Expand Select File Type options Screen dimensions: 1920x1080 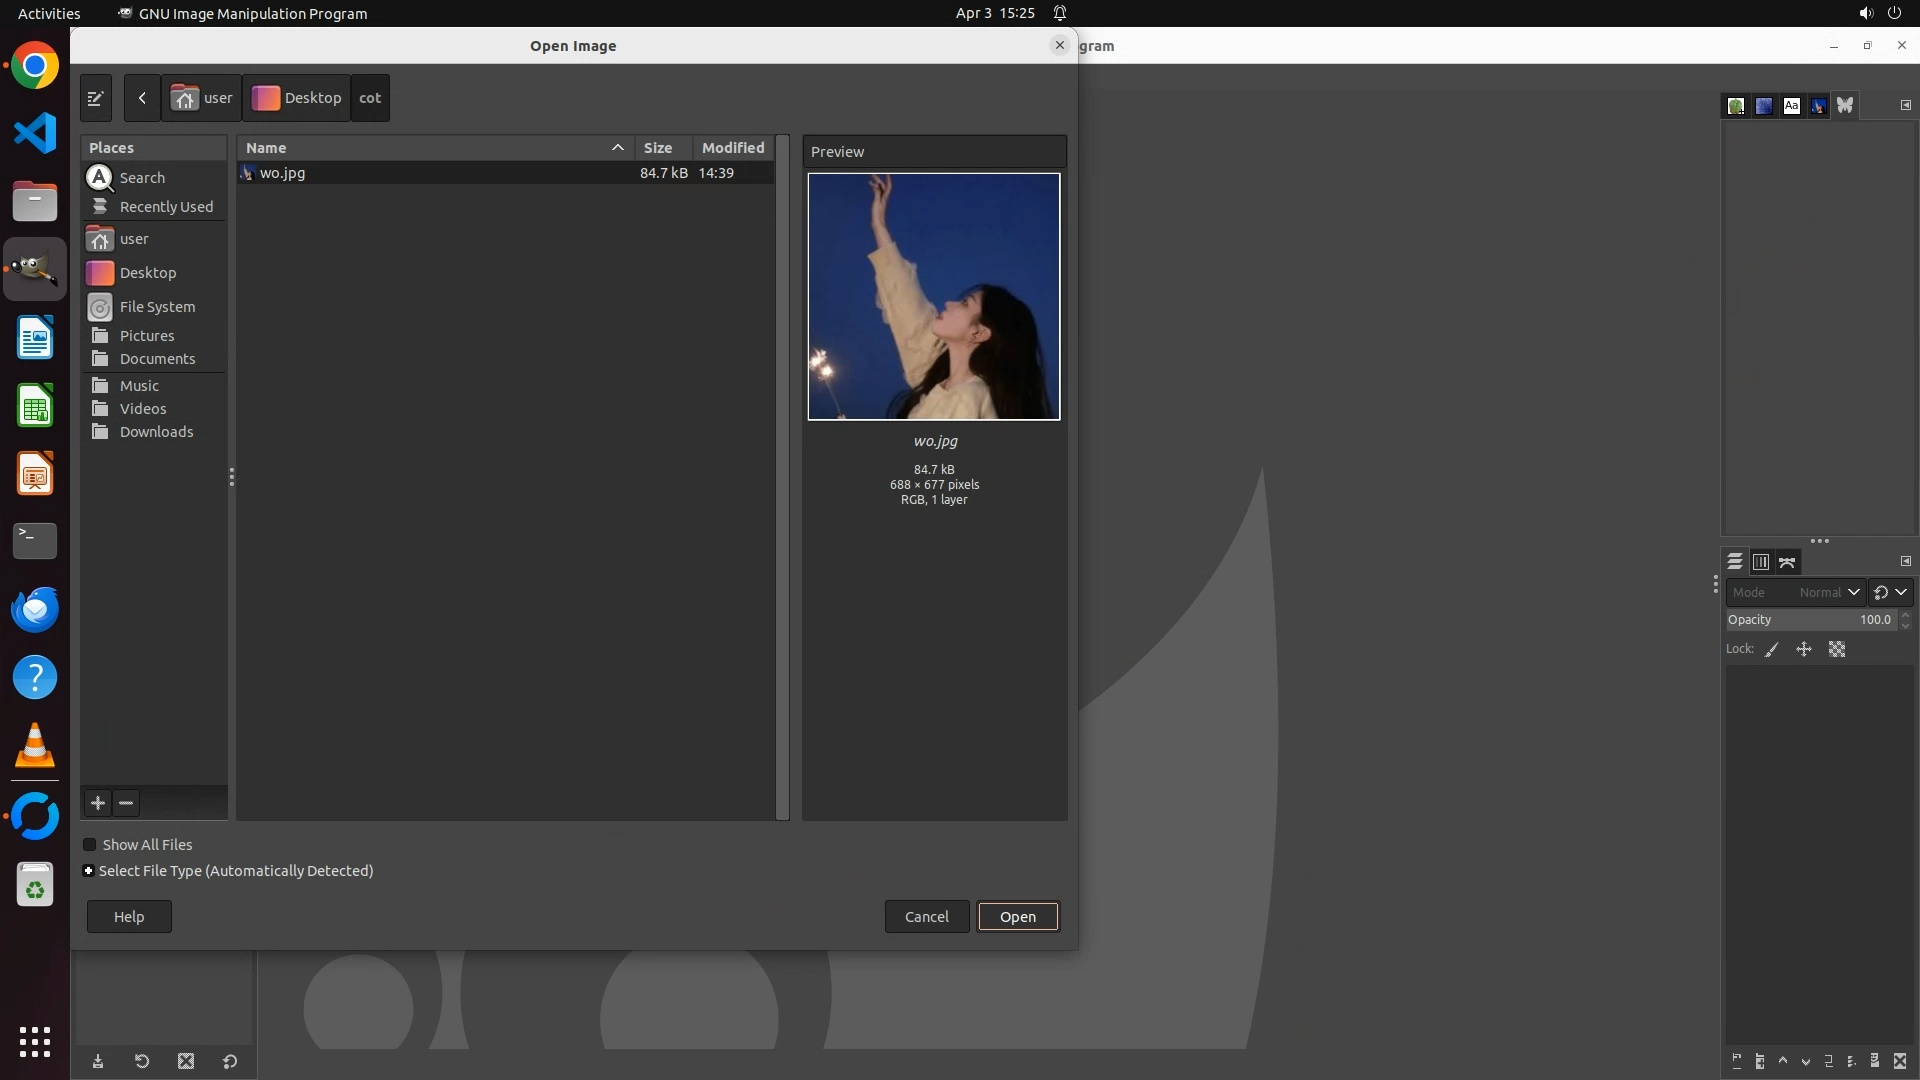(x=89, y=871)
